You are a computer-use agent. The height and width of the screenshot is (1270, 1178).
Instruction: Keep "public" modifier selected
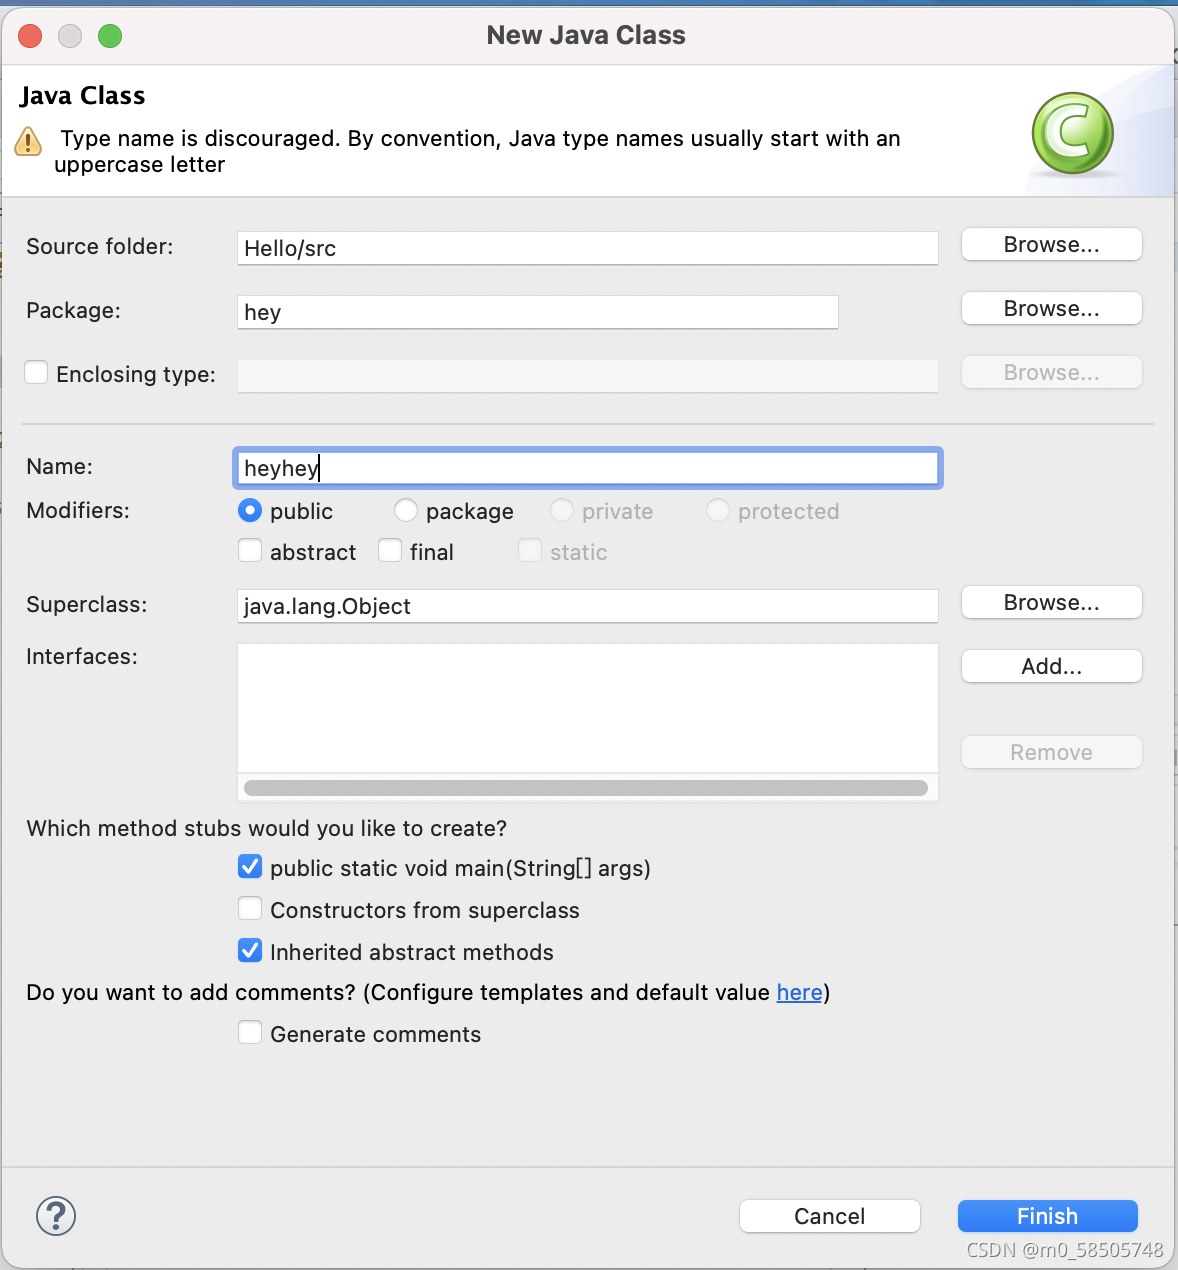tap(249, 510)
